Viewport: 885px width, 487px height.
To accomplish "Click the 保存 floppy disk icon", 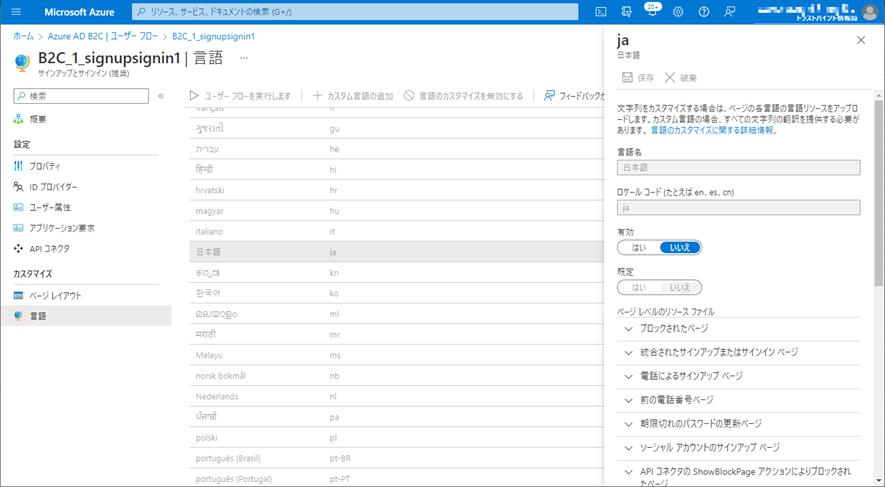I will (627, 77).
